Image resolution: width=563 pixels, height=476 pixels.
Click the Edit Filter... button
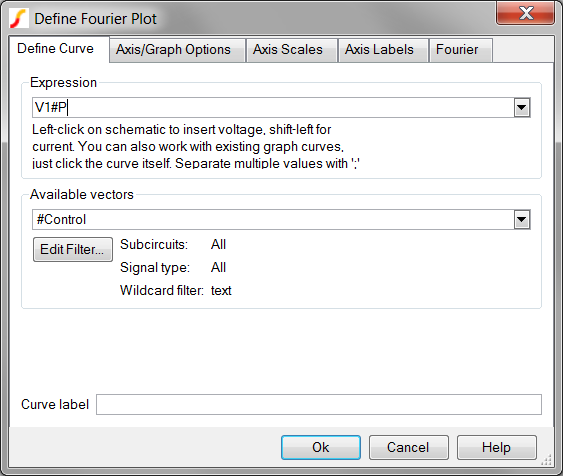tap(73, 249)
